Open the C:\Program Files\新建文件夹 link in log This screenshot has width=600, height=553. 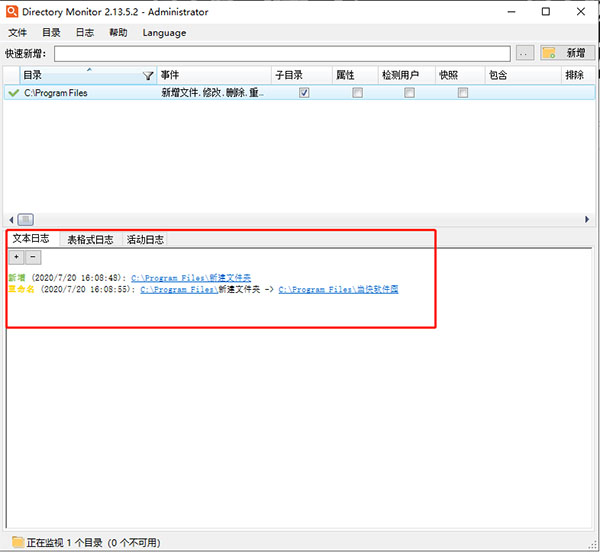191,277
